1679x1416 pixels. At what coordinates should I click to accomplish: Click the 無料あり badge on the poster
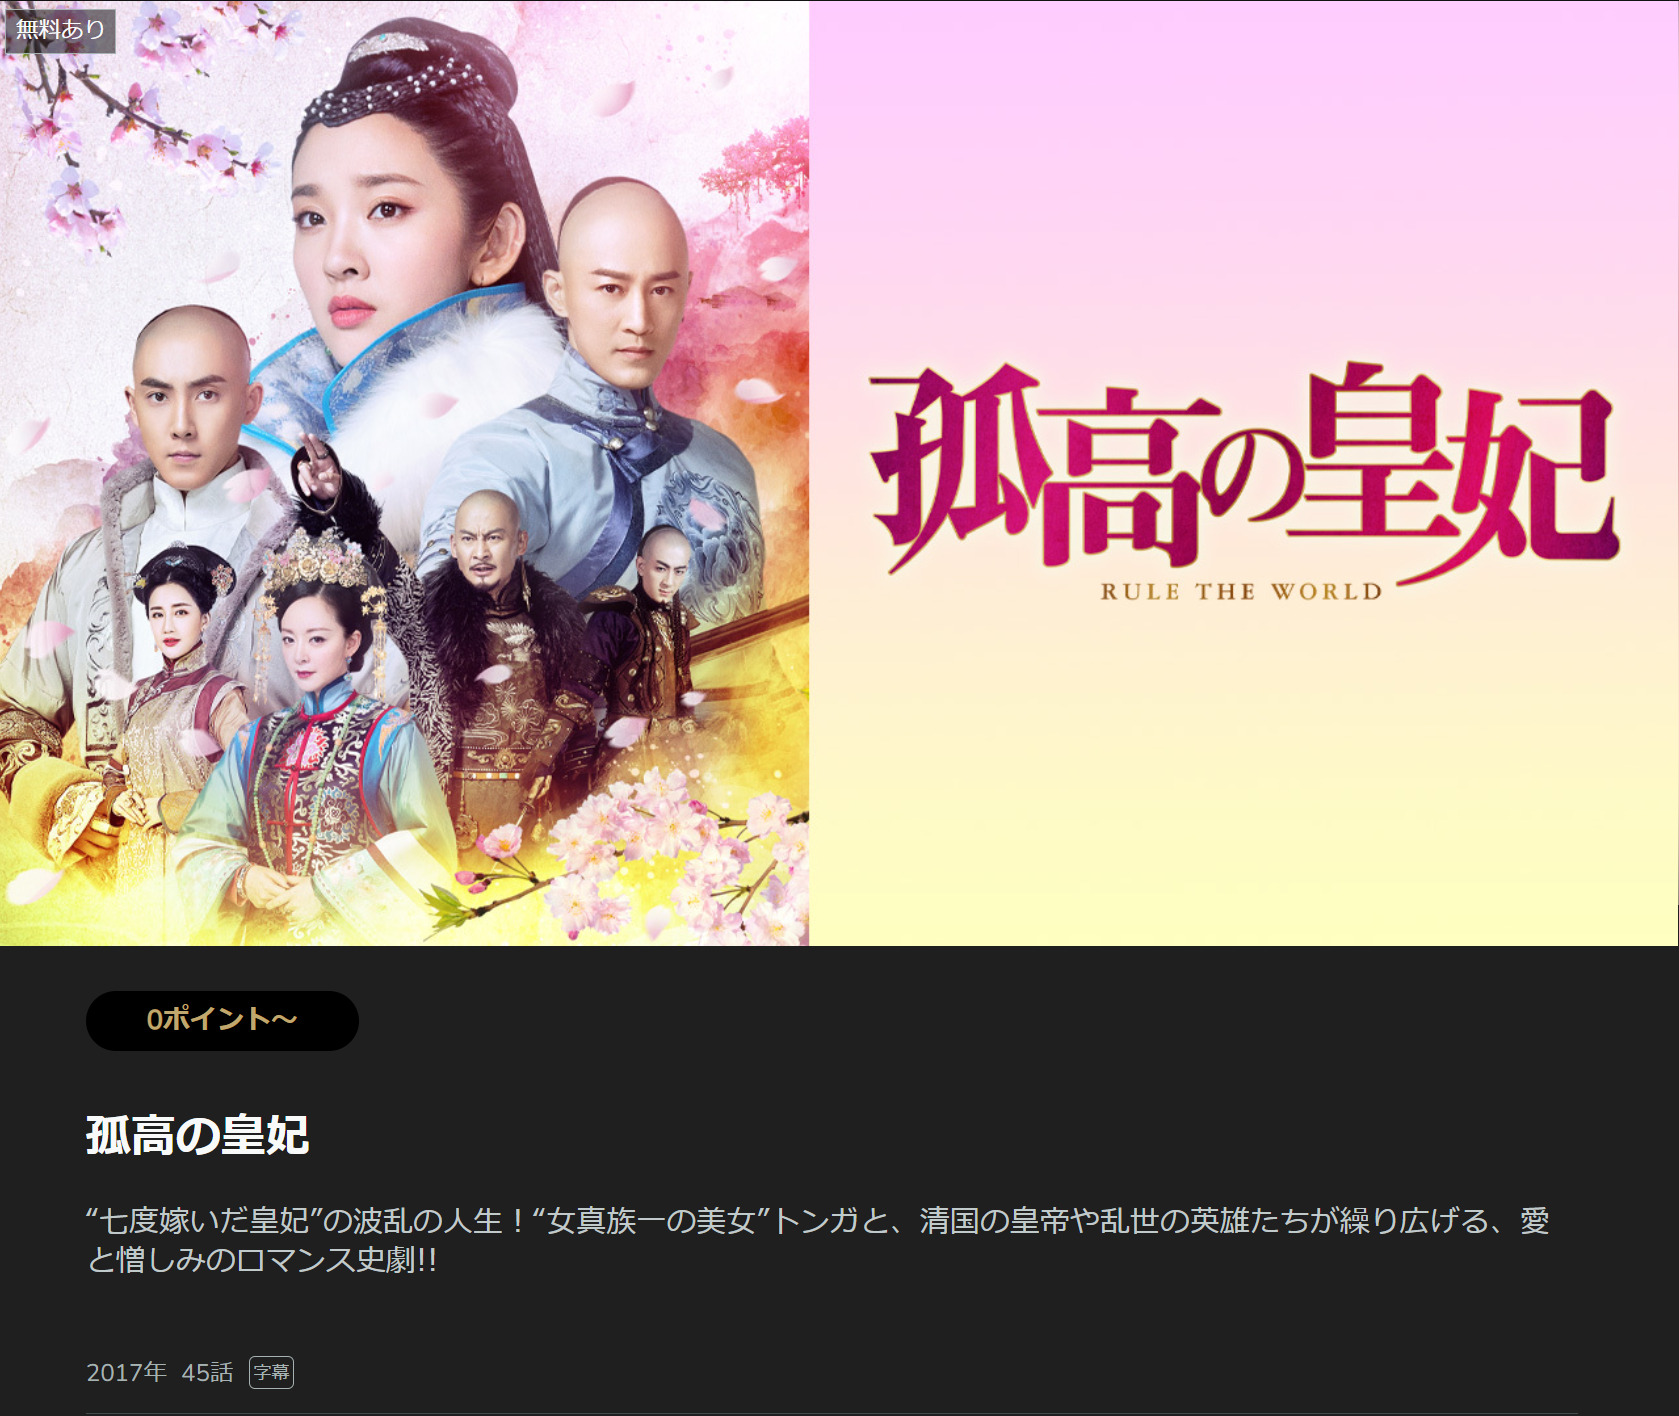61,30
